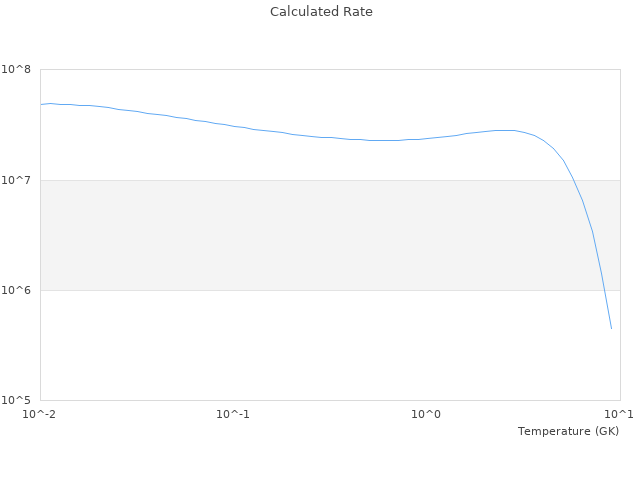
Task: Click the lowest end point of the blue curve
Action: click(611, 328)
